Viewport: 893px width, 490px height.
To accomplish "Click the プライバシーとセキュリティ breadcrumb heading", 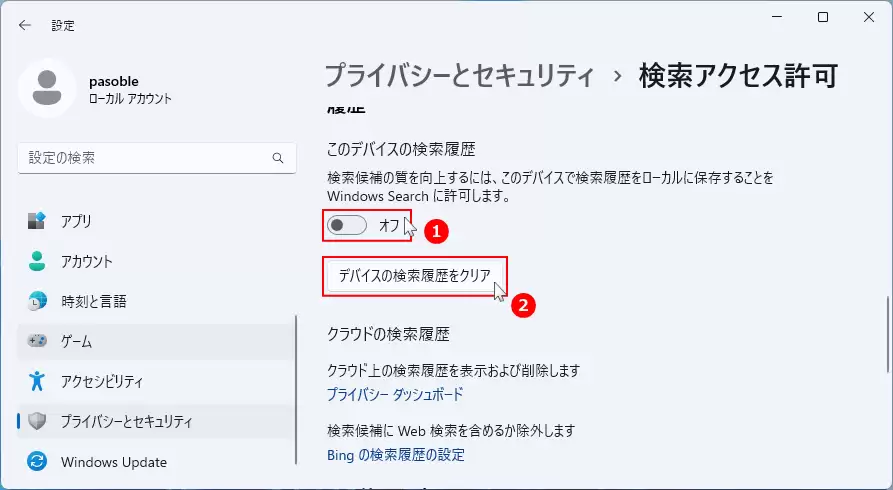I will point(459,76).
